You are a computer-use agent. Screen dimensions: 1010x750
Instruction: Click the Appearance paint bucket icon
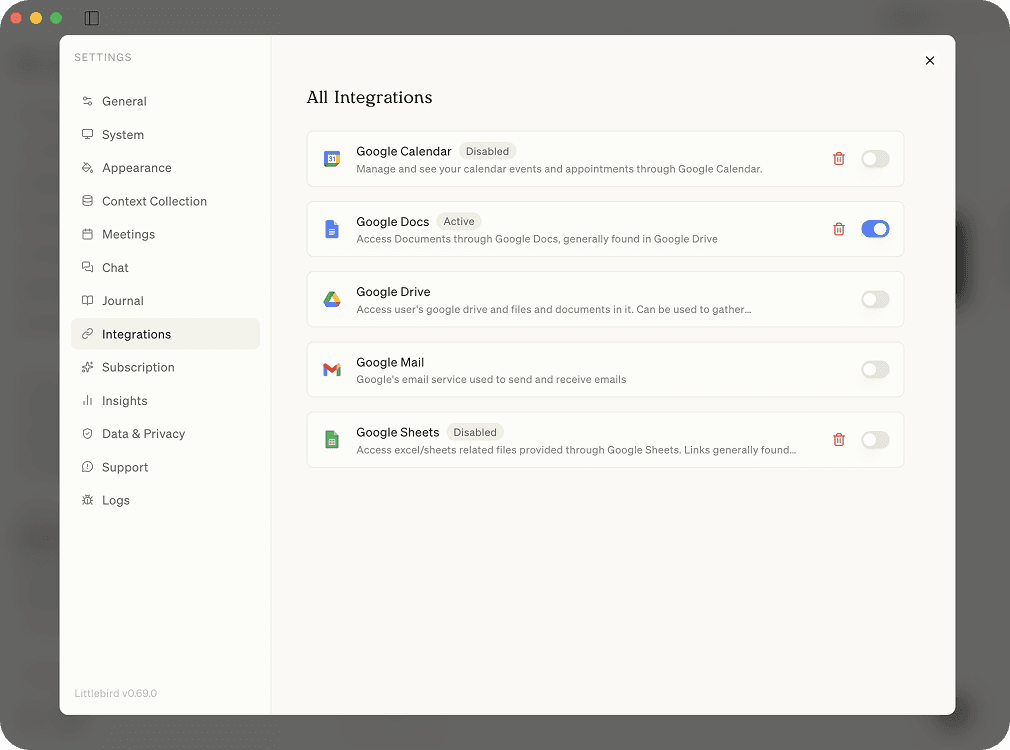tap(88, 168)
